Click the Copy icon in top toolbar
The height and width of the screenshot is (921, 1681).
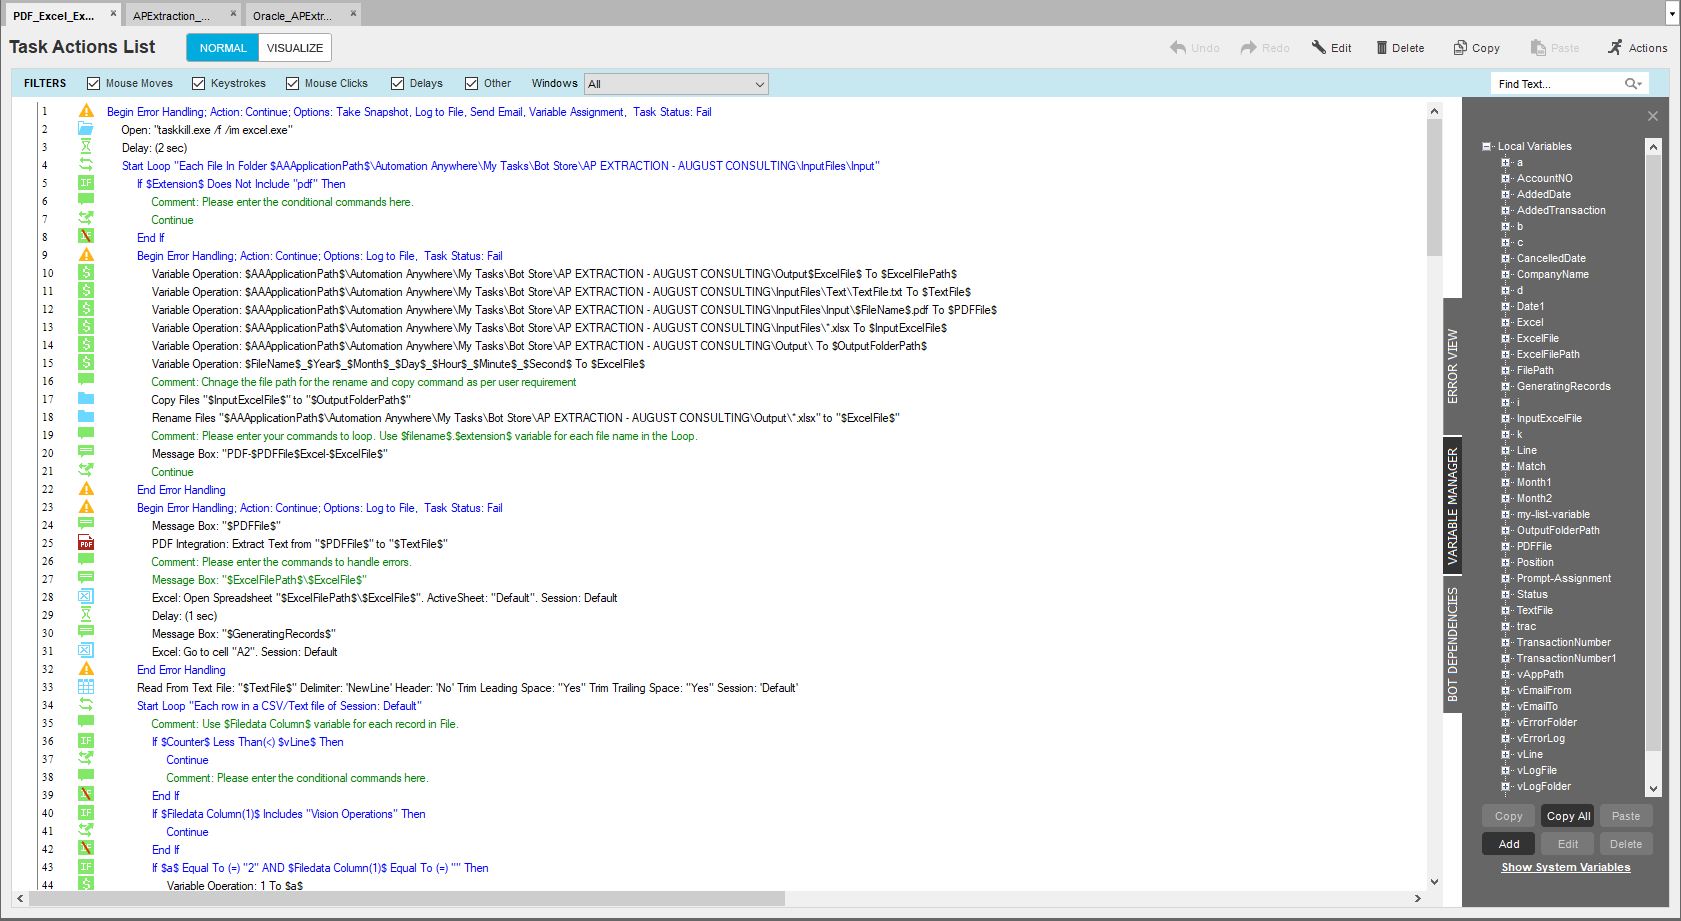(x=1460, y=48)
